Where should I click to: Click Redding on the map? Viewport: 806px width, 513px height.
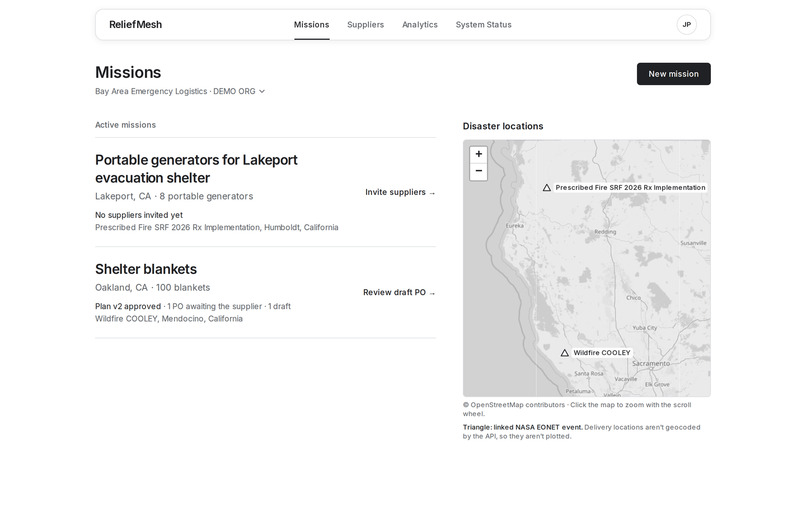click(605, 232)
